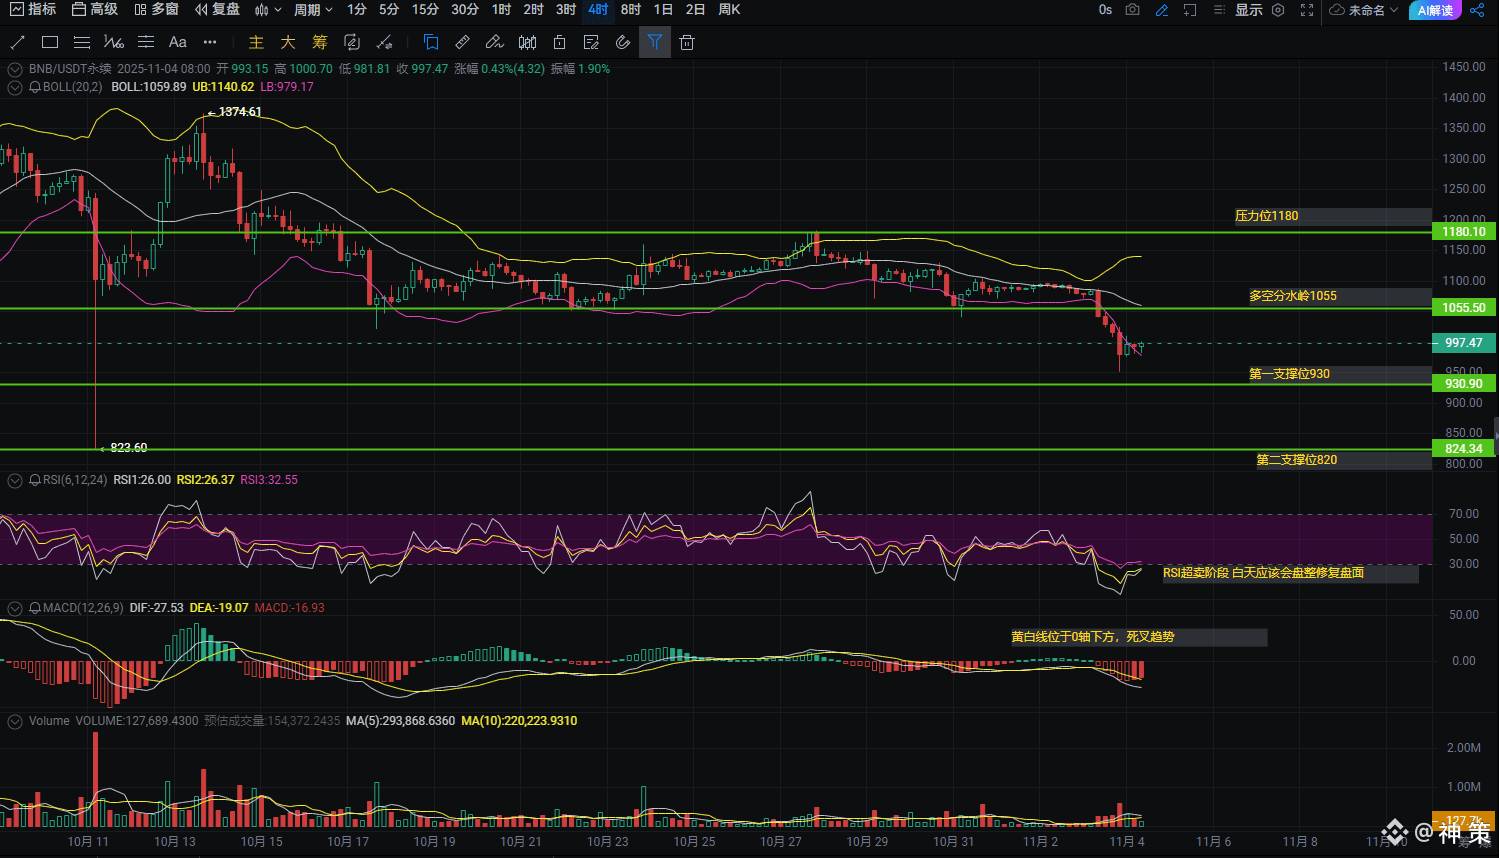Viewport: 1499px width, 858px height.
Task: Delete drawings with the trash icon
Action: pos(686,42)
